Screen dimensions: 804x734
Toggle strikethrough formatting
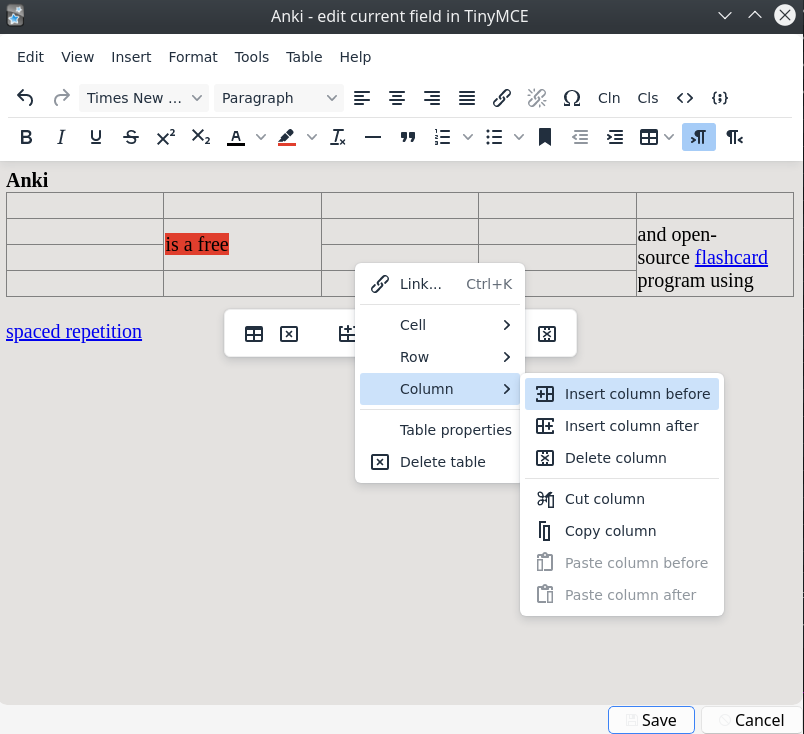(x=131, y=137)
